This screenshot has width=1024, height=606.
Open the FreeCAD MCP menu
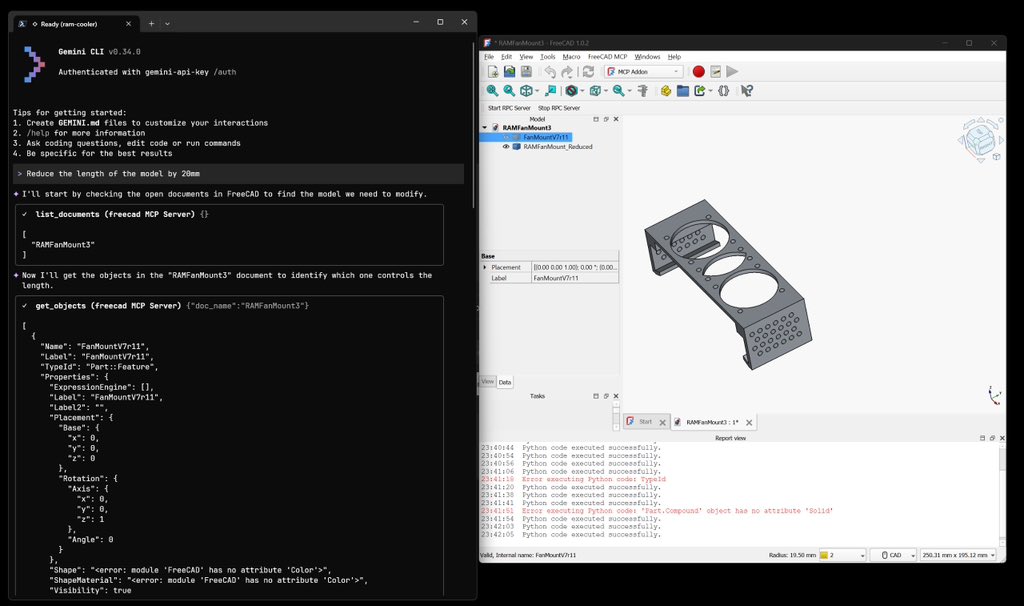tap(607, 57)
